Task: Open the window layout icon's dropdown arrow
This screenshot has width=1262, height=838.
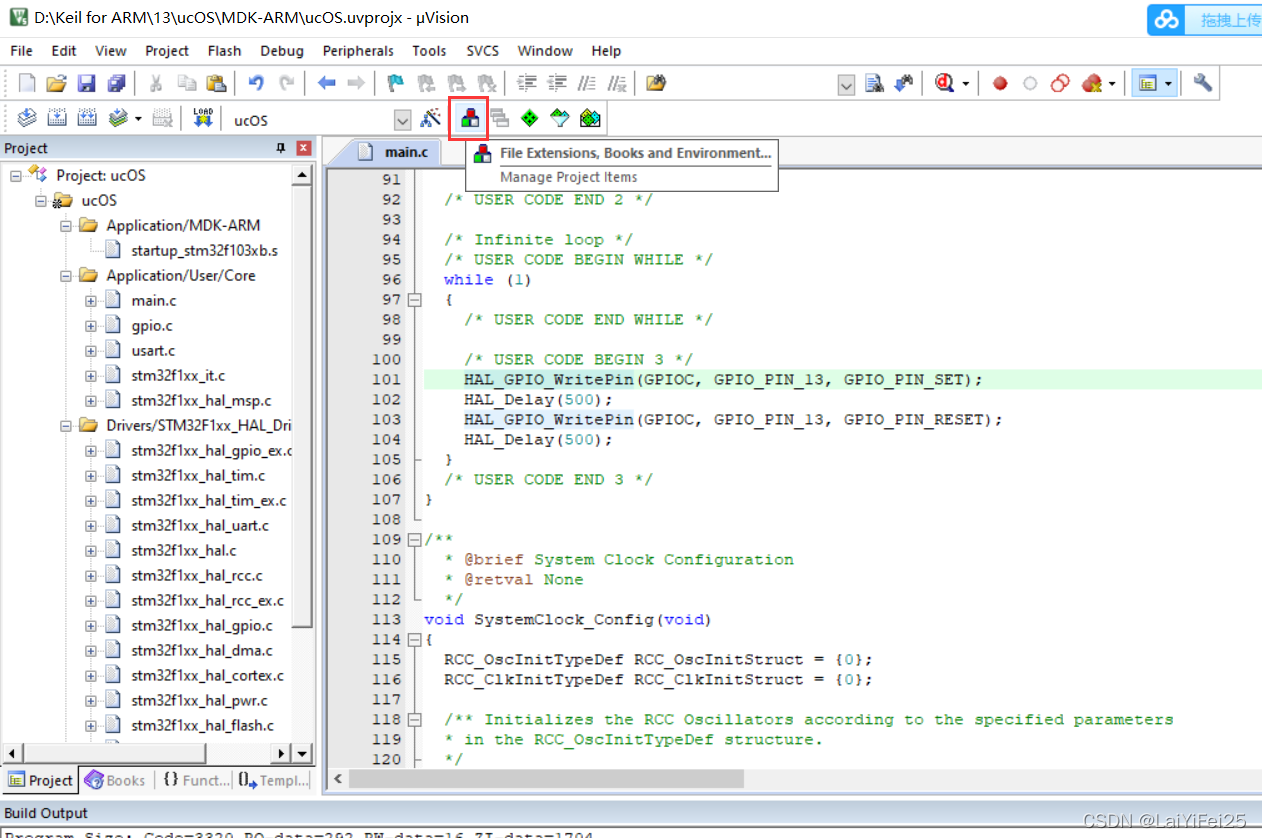Action: [1168, 84]
